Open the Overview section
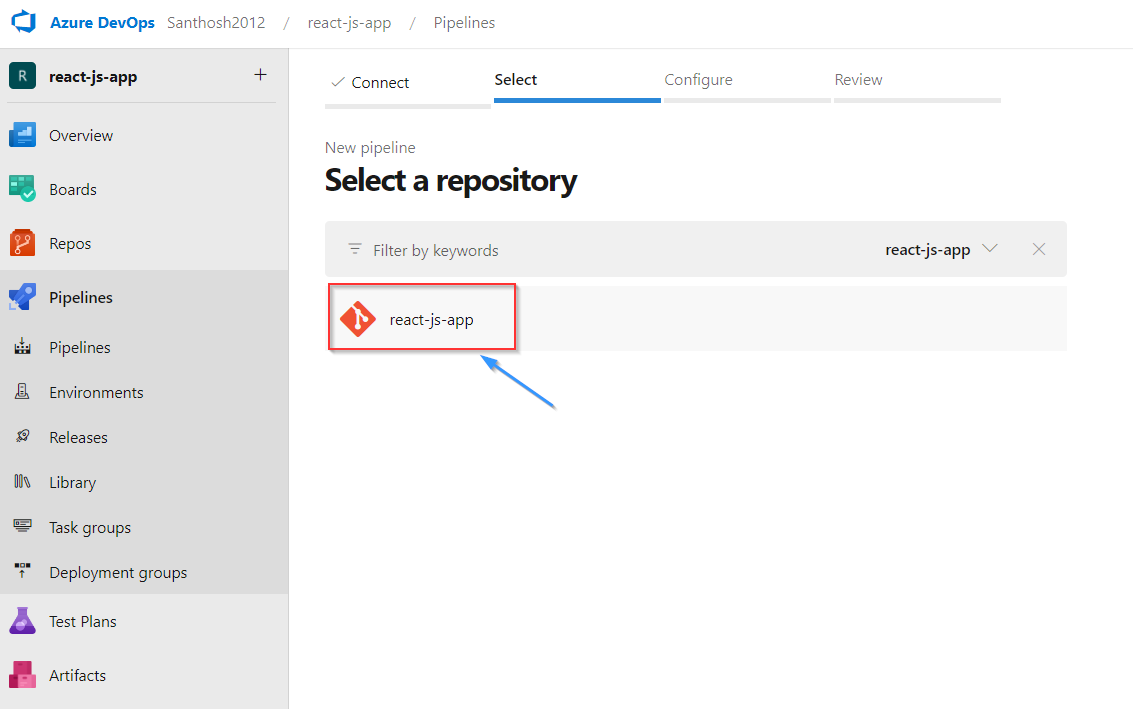This screenshot has height=709, width=1133. coord(81,135)
